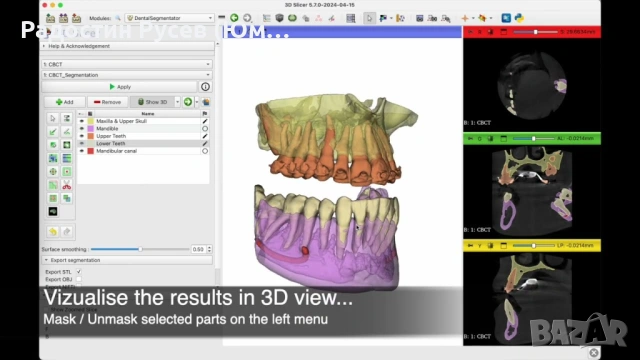Toggle visibility of Maxilla & Upper Skull
This screenshot has width=640, height=360.
(x=82, y=121)
